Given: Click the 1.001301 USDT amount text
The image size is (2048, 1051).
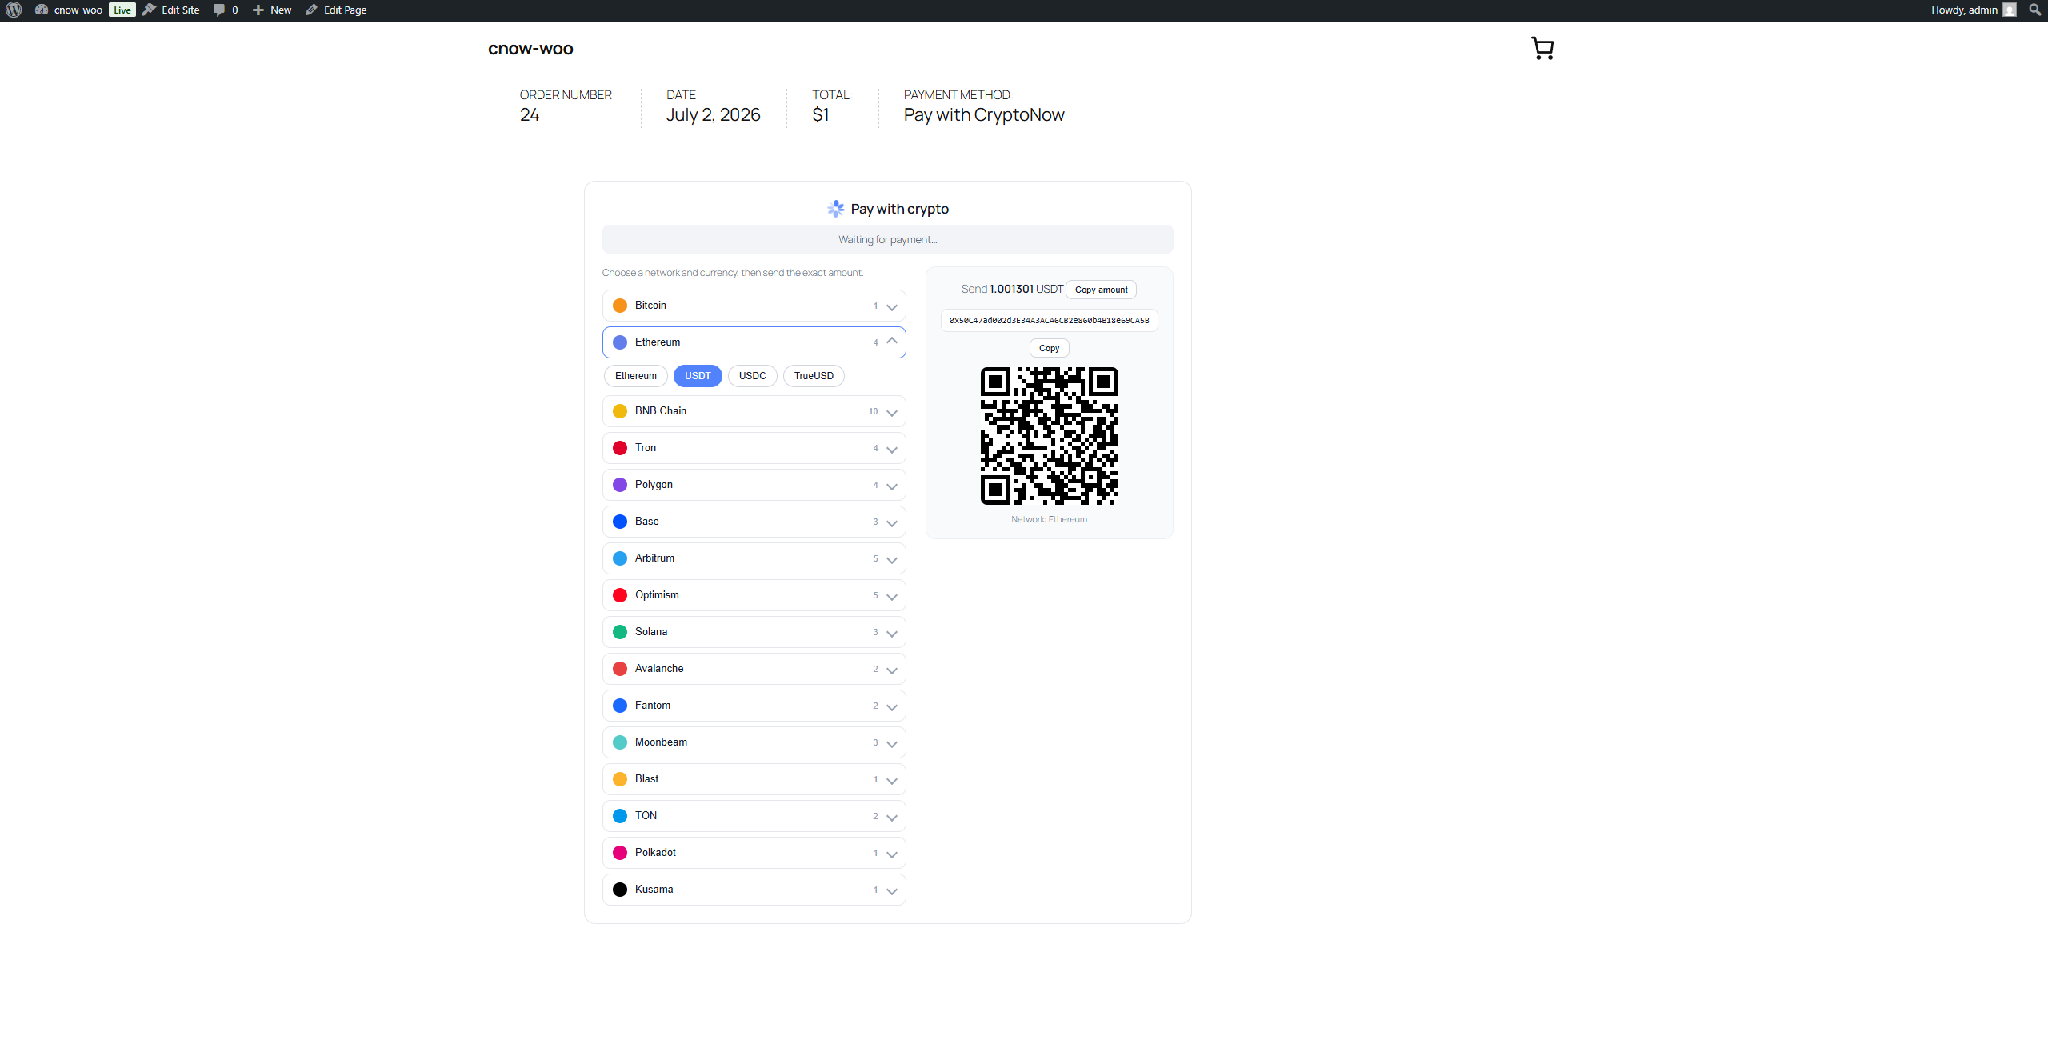Looking at the screenshot, I should (x=1026, y=289).
